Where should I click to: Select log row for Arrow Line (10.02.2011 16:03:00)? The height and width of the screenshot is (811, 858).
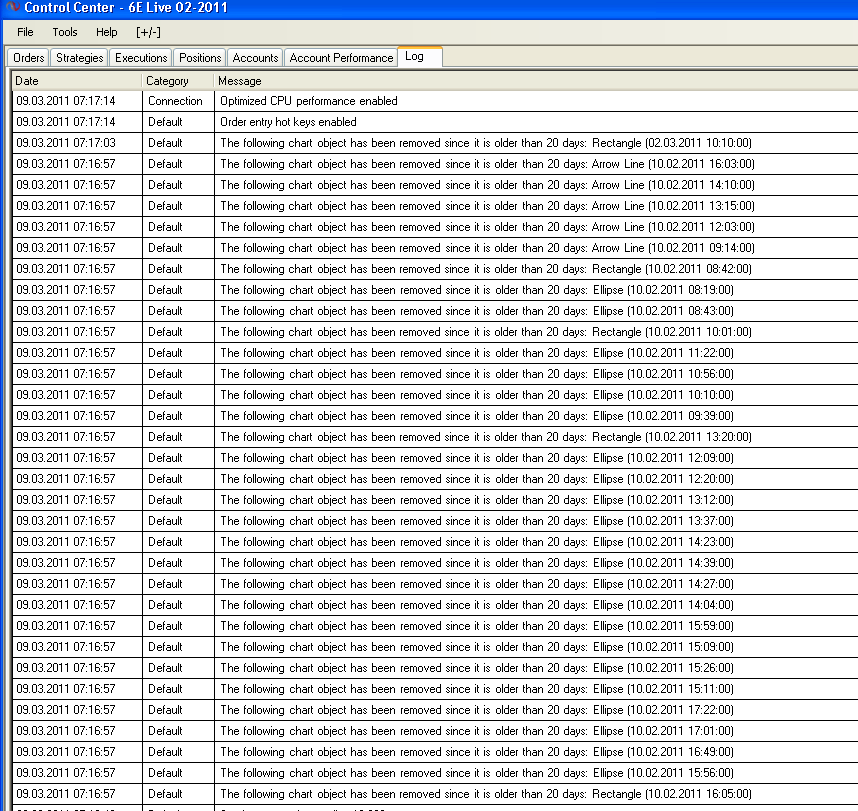pyautogui.click(x=435, y=164)
